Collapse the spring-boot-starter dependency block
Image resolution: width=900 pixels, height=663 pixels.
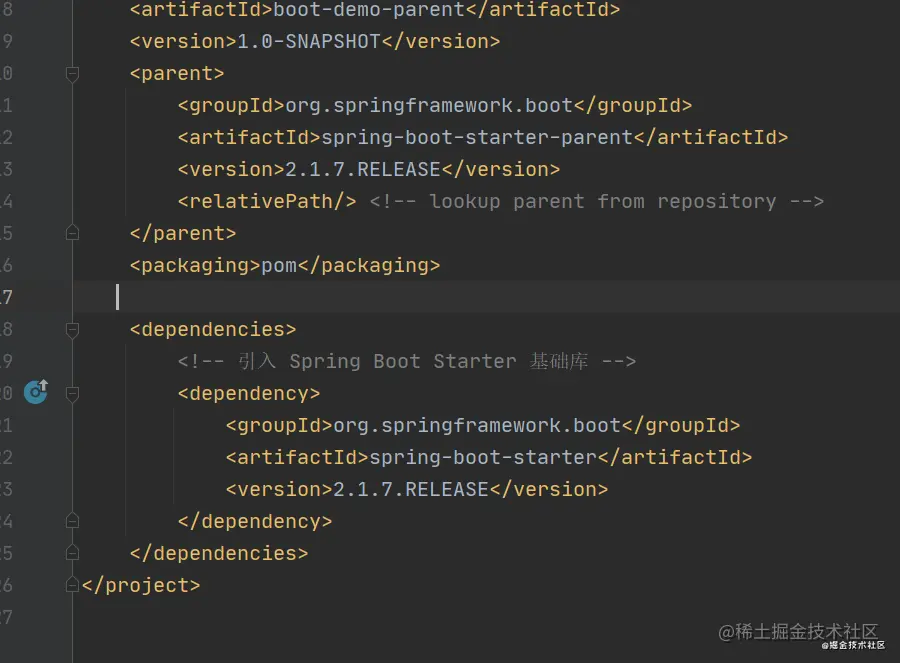pyautogui.click(x=71, y=393)
